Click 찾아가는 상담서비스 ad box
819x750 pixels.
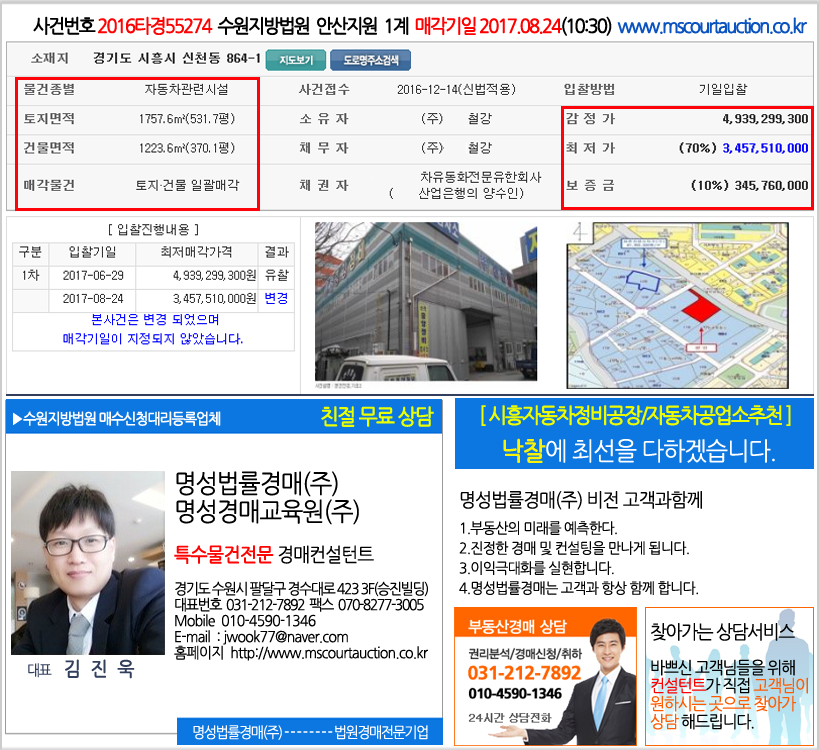729,676
